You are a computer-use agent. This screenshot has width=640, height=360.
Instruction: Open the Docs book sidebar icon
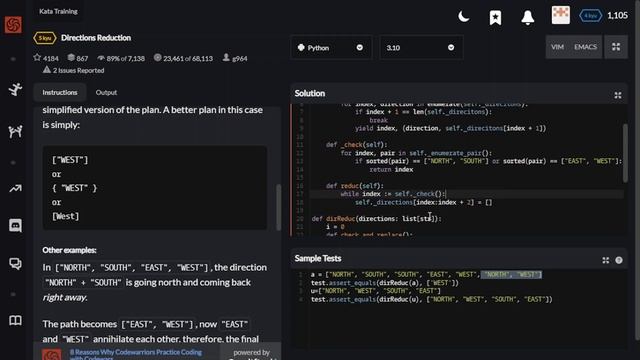pos(15,320)
